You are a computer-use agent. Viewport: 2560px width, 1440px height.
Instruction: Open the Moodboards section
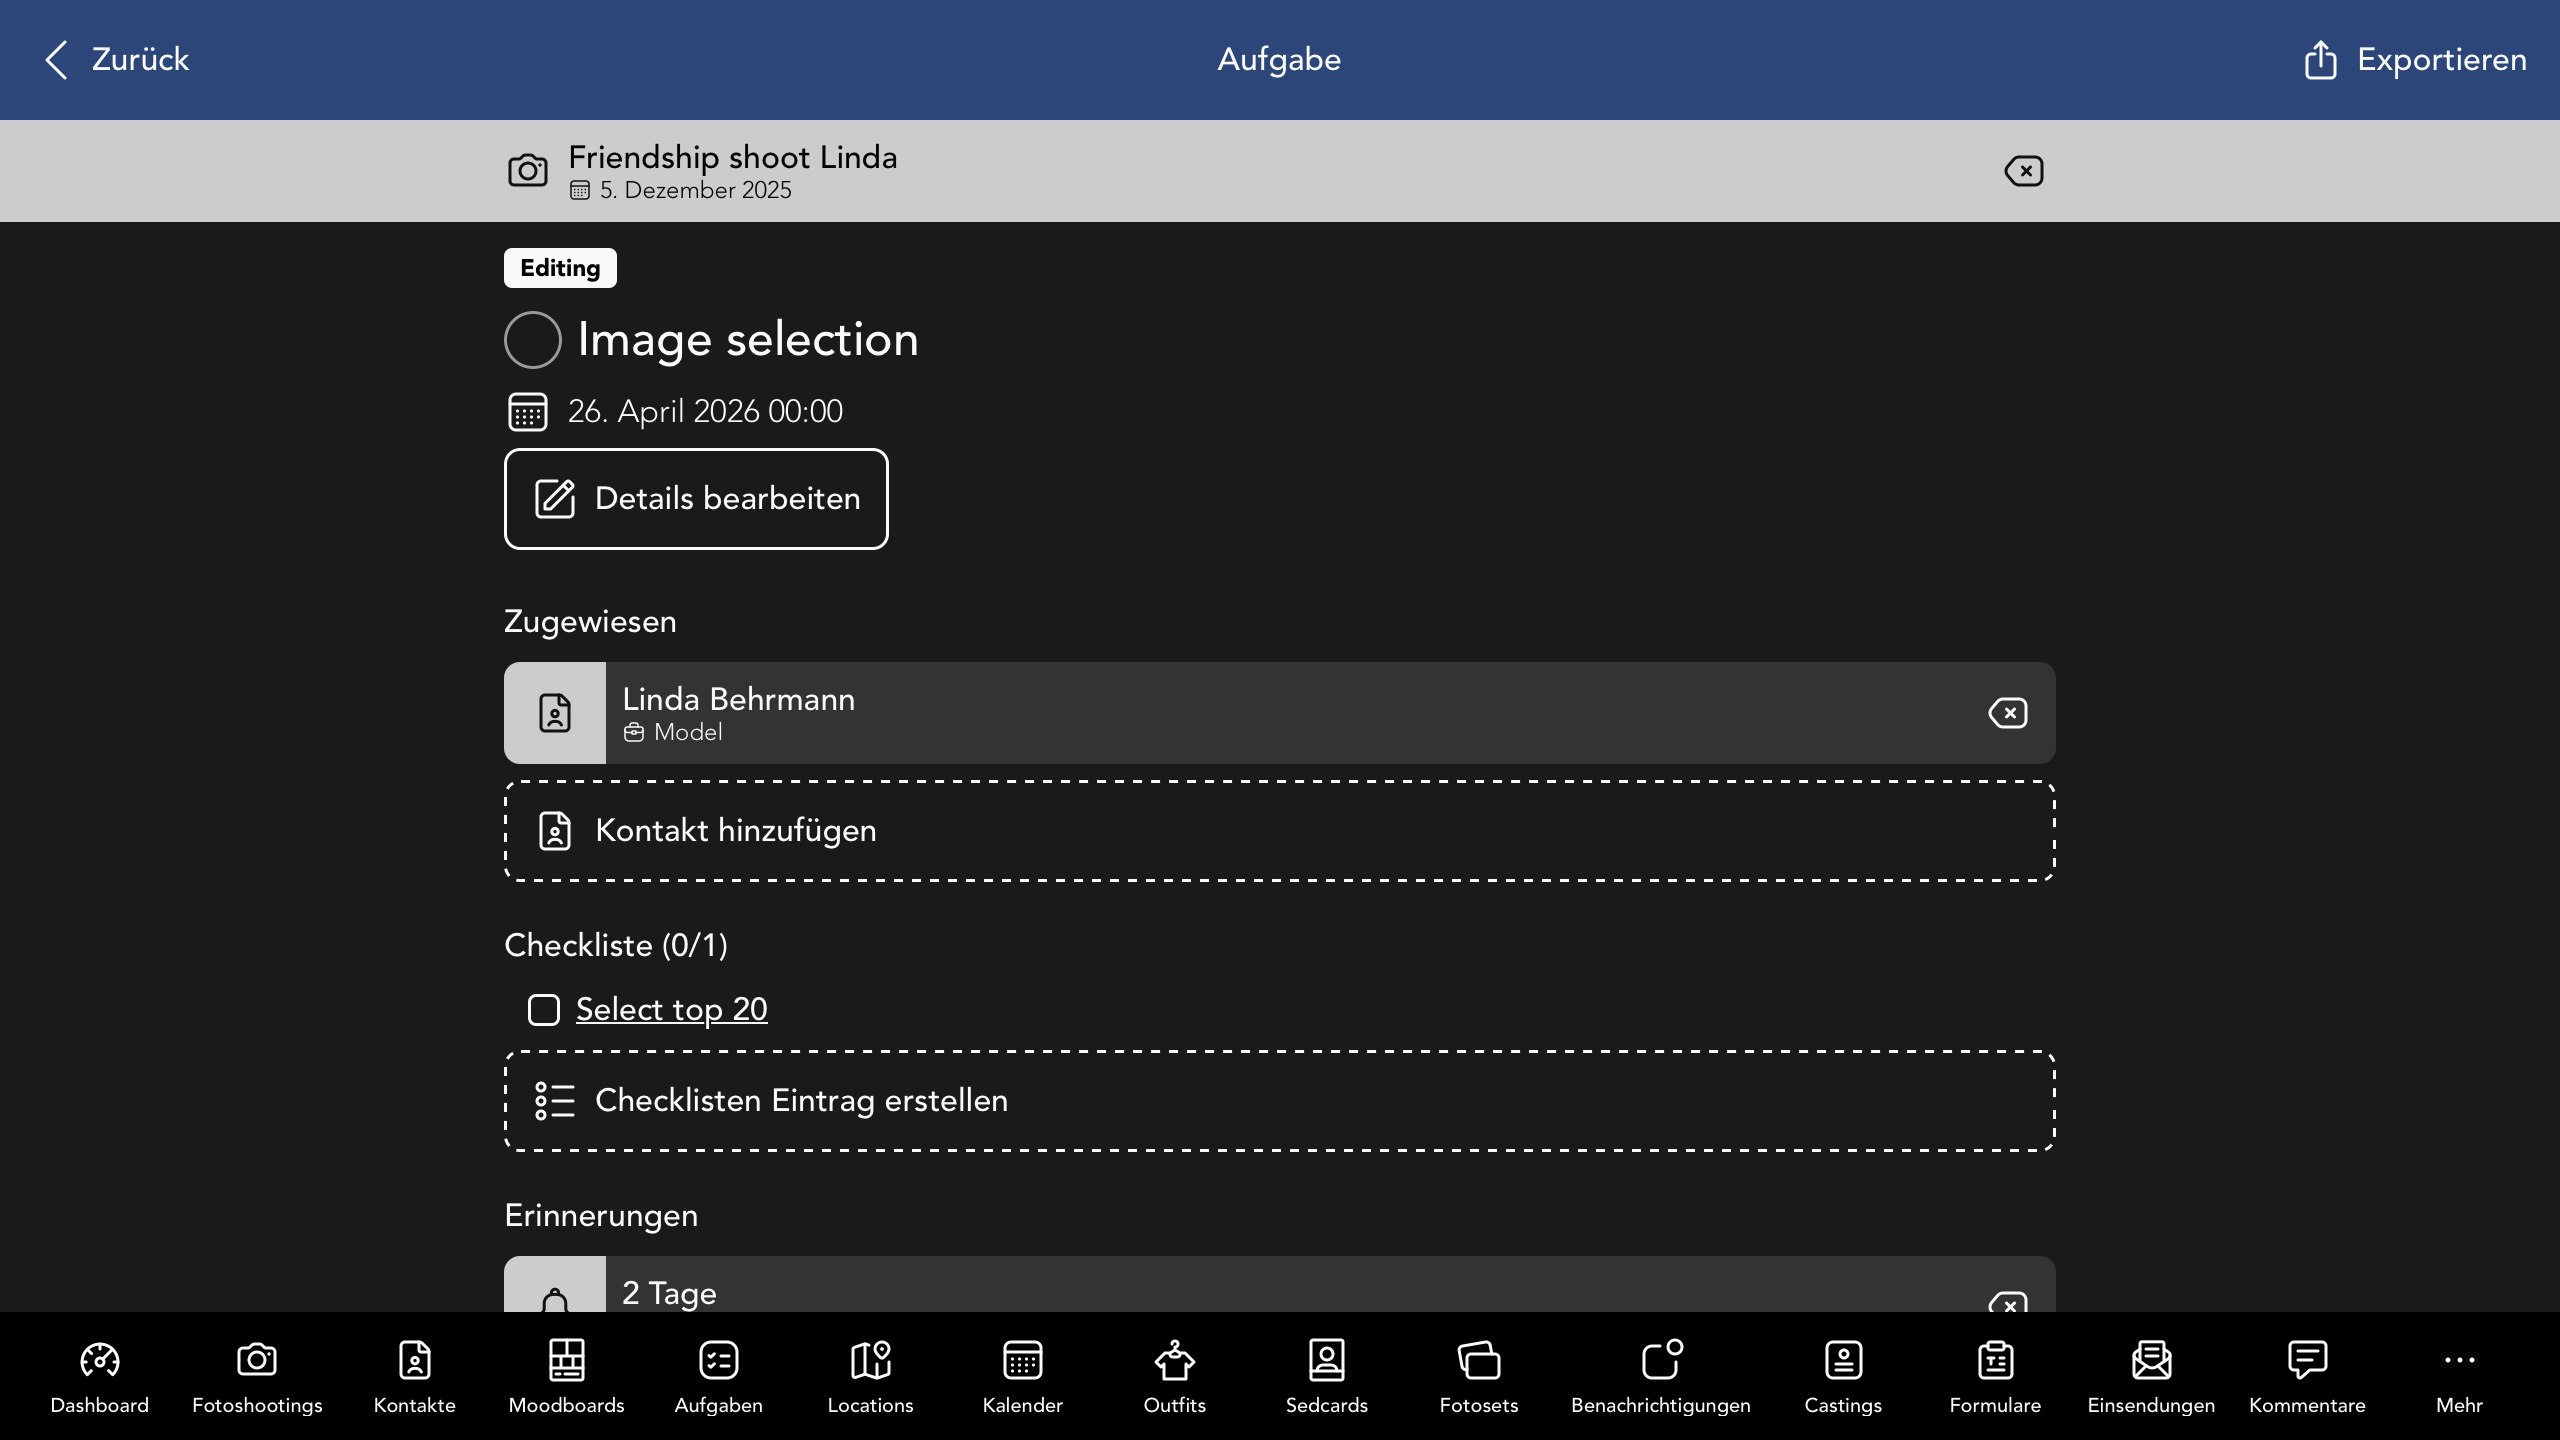click(566, 1375)
